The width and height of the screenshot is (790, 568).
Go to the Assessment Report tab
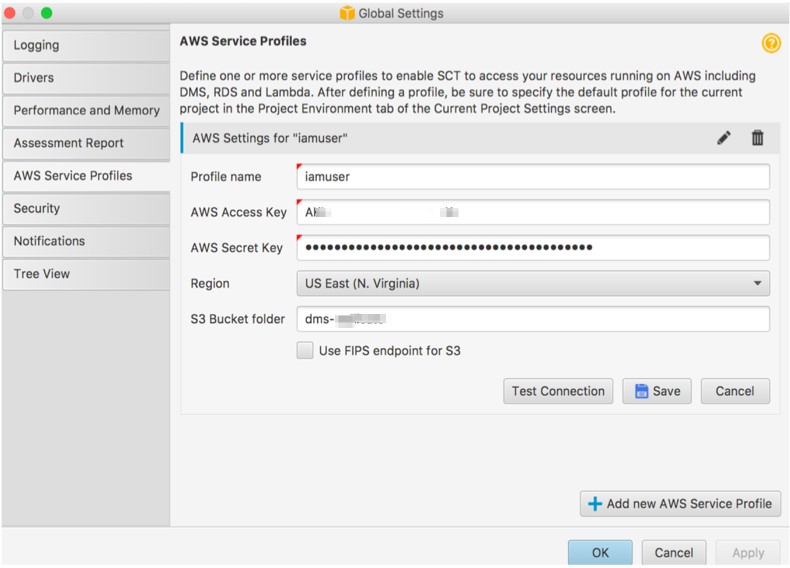pyautogui.click(x=86, y=143)
